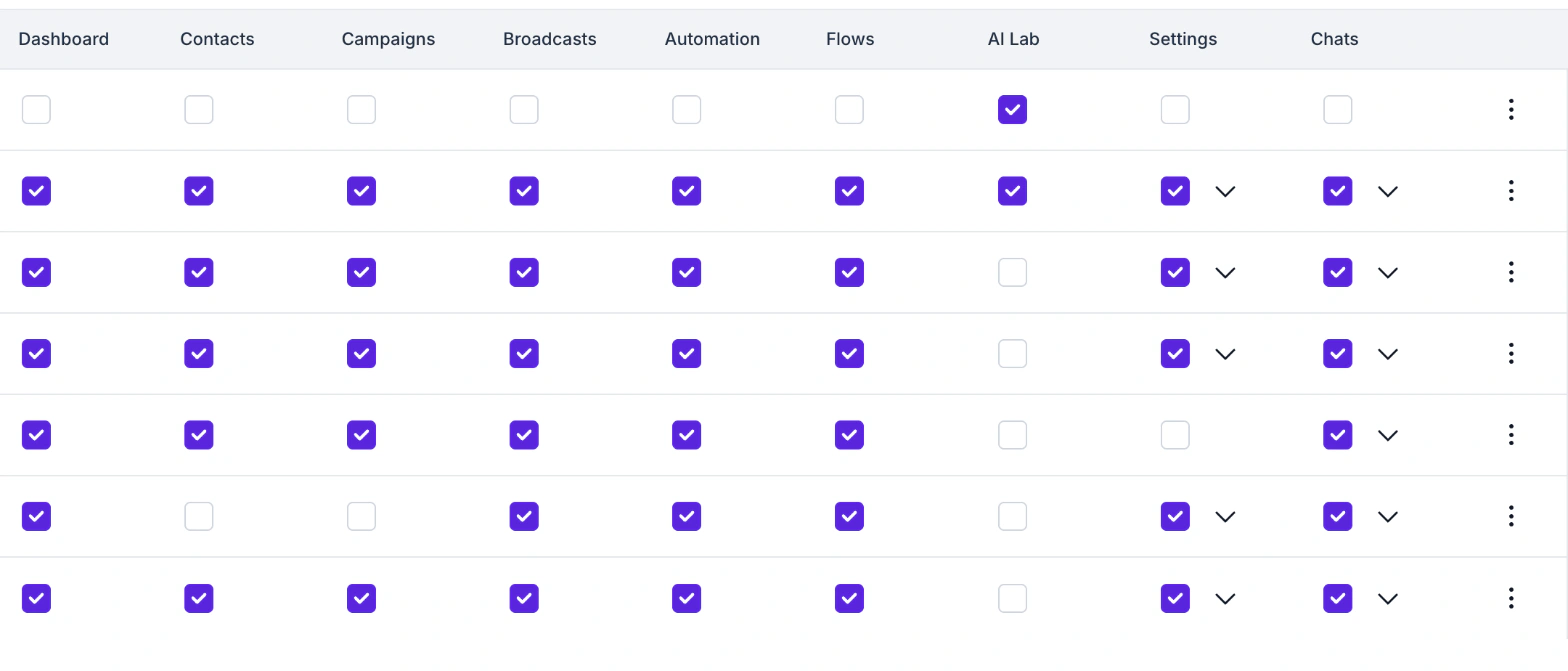1568x671 pixels.
Task: Click the AI Lab column header
Action: point(1013,39)
